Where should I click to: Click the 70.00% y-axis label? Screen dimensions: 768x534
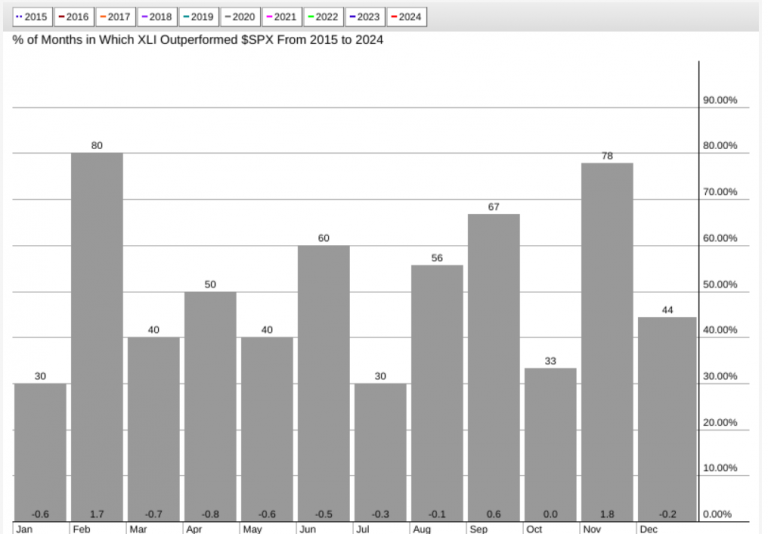click(720, 192)
